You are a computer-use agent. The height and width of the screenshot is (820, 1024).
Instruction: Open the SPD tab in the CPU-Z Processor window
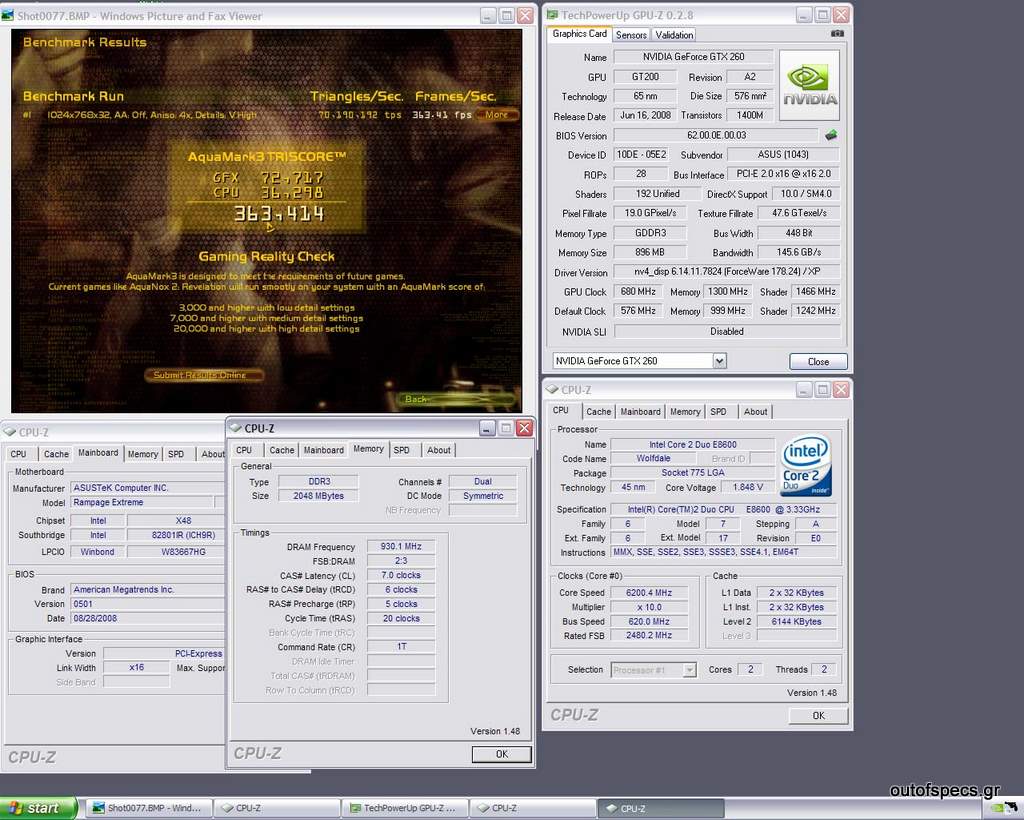718,411
